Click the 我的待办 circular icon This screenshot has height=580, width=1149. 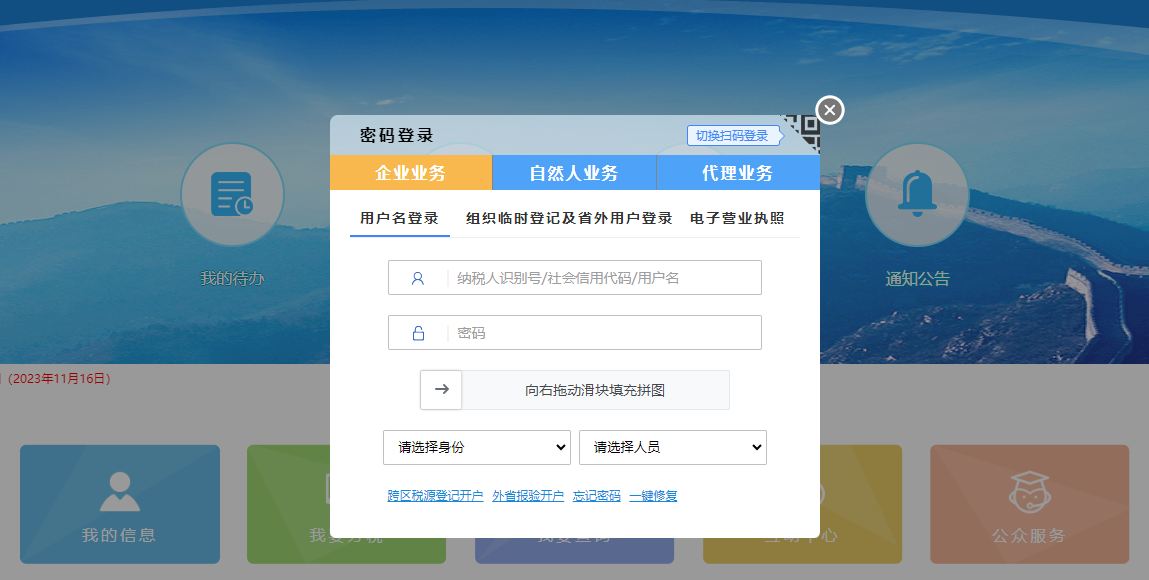point(232,195)
